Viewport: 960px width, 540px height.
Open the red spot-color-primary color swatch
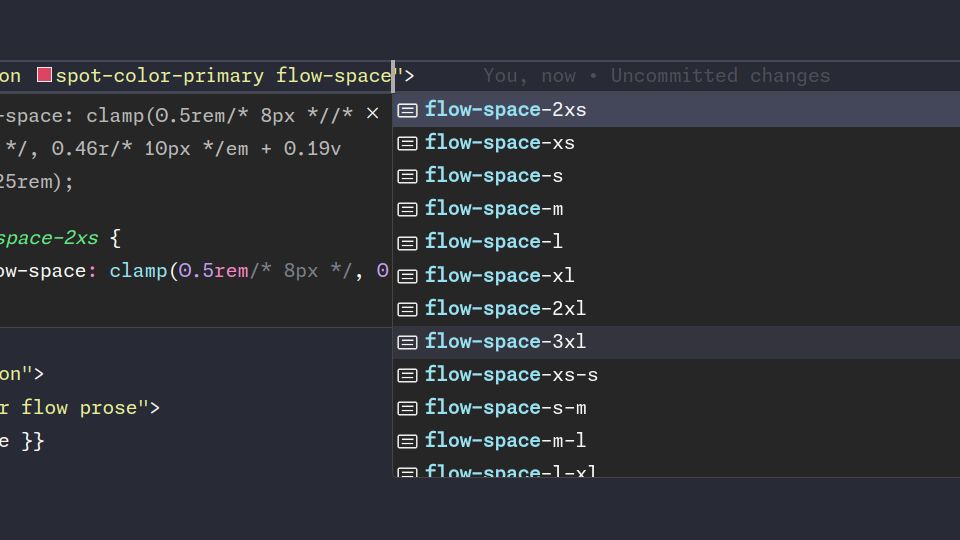pyautogui.click(x=44, y=75)
